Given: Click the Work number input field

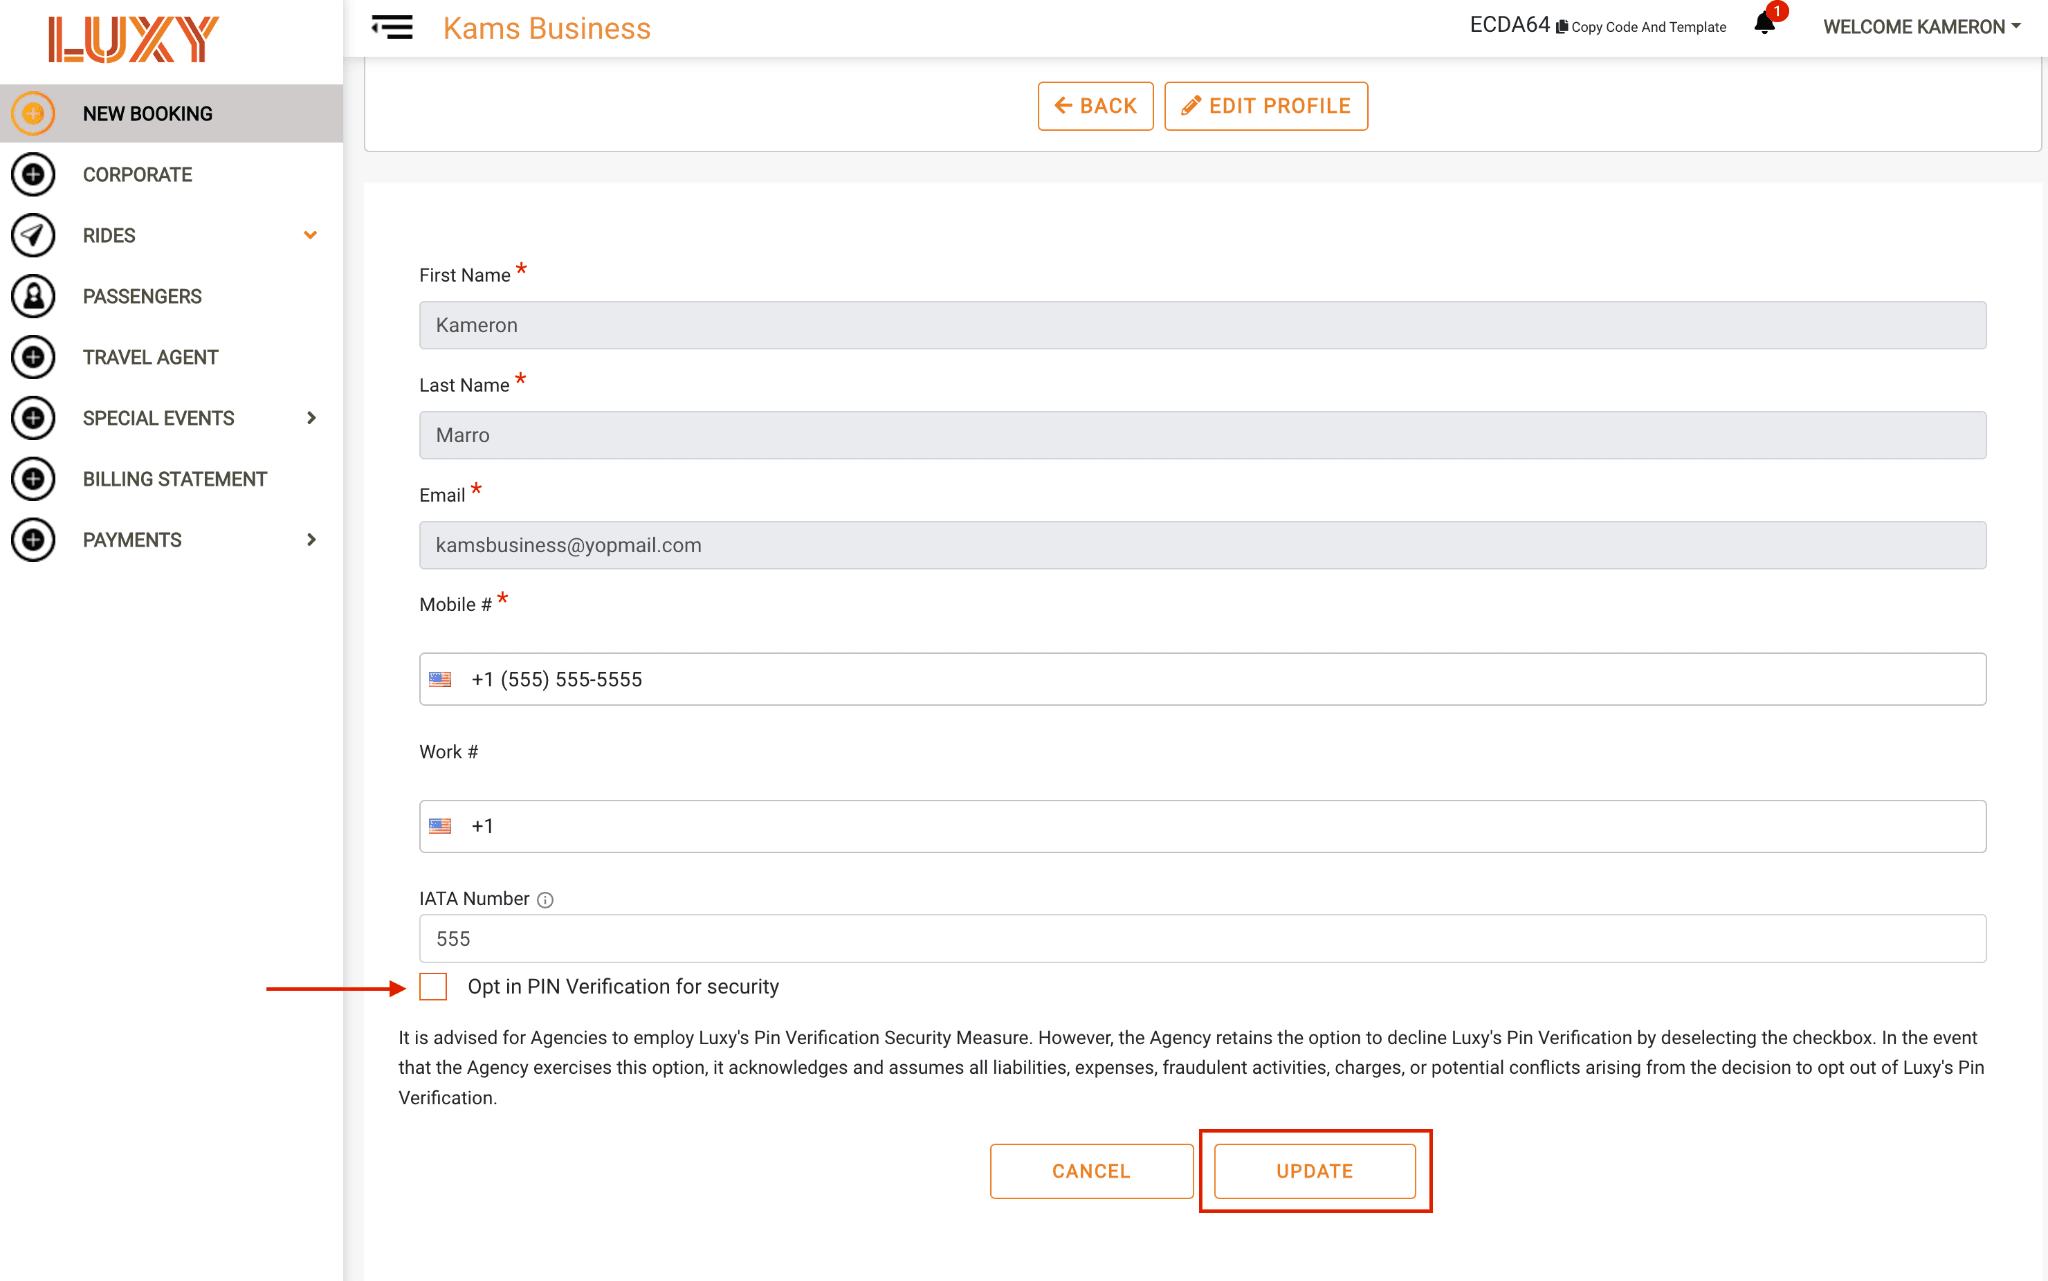Looking at the screenshot, I should pyautogui.click(x=1202, y=826).
